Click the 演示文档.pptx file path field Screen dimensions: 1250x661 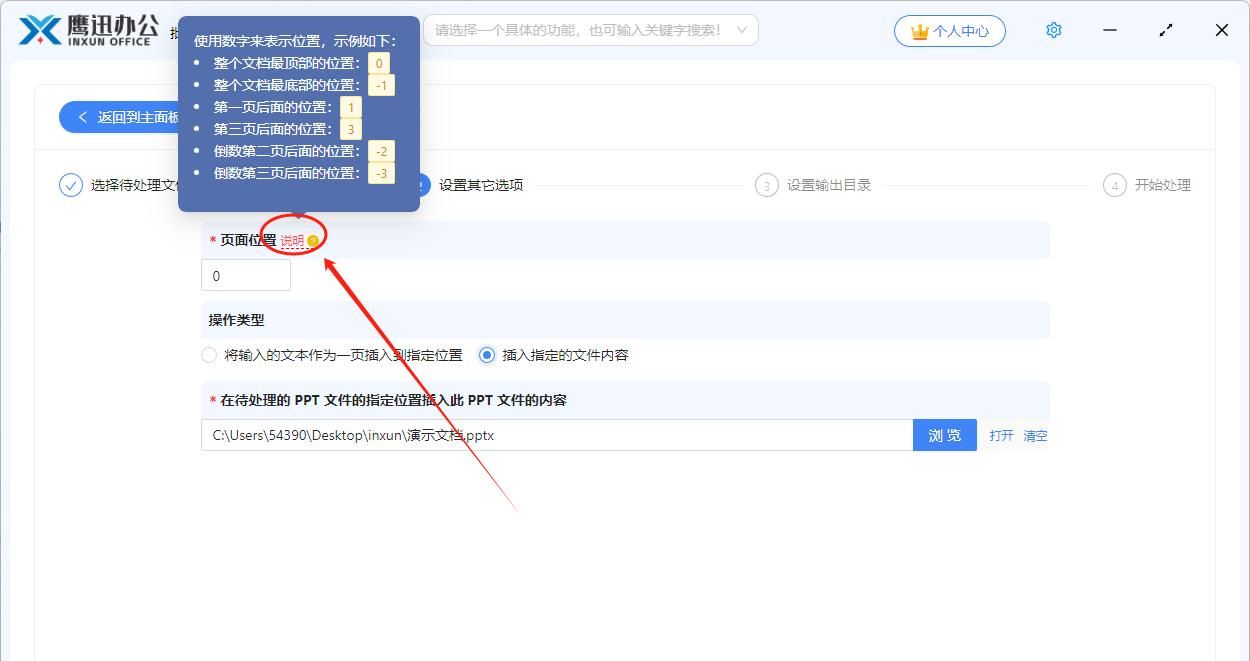pos(556,435)
